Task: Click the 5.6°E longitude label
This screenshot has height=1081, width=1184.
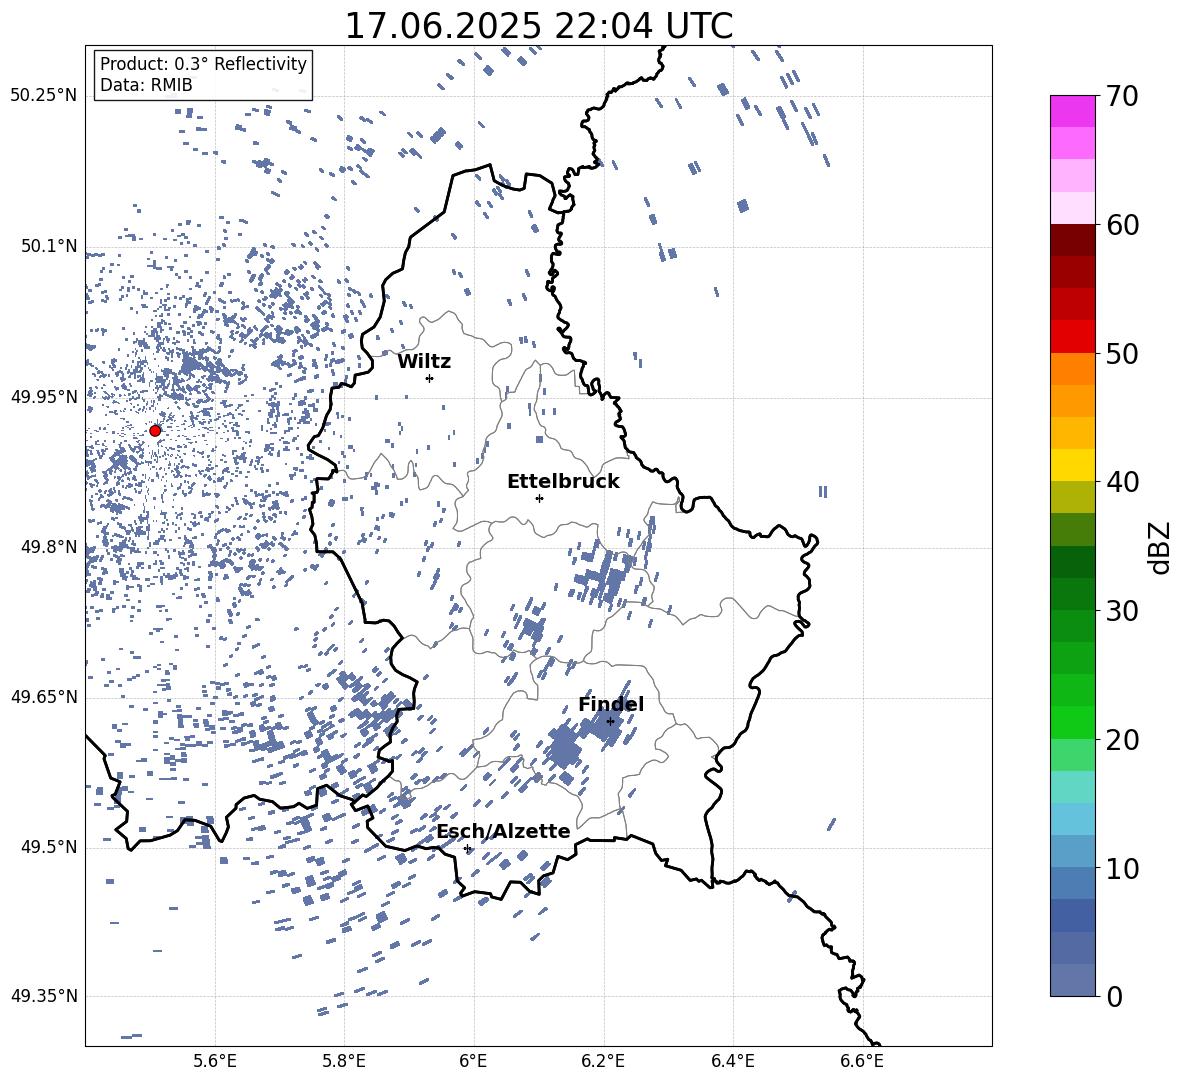Action: pyautogui.click(x=214, y=1061)
